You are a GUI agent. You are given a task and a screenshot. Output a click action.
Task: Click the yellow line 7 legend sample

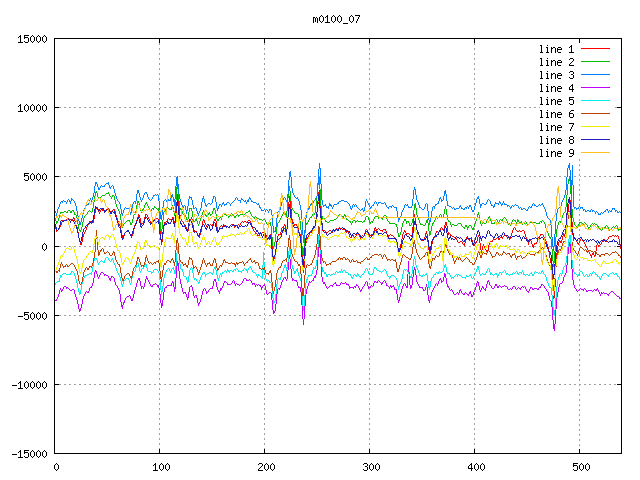pos(596,127)
